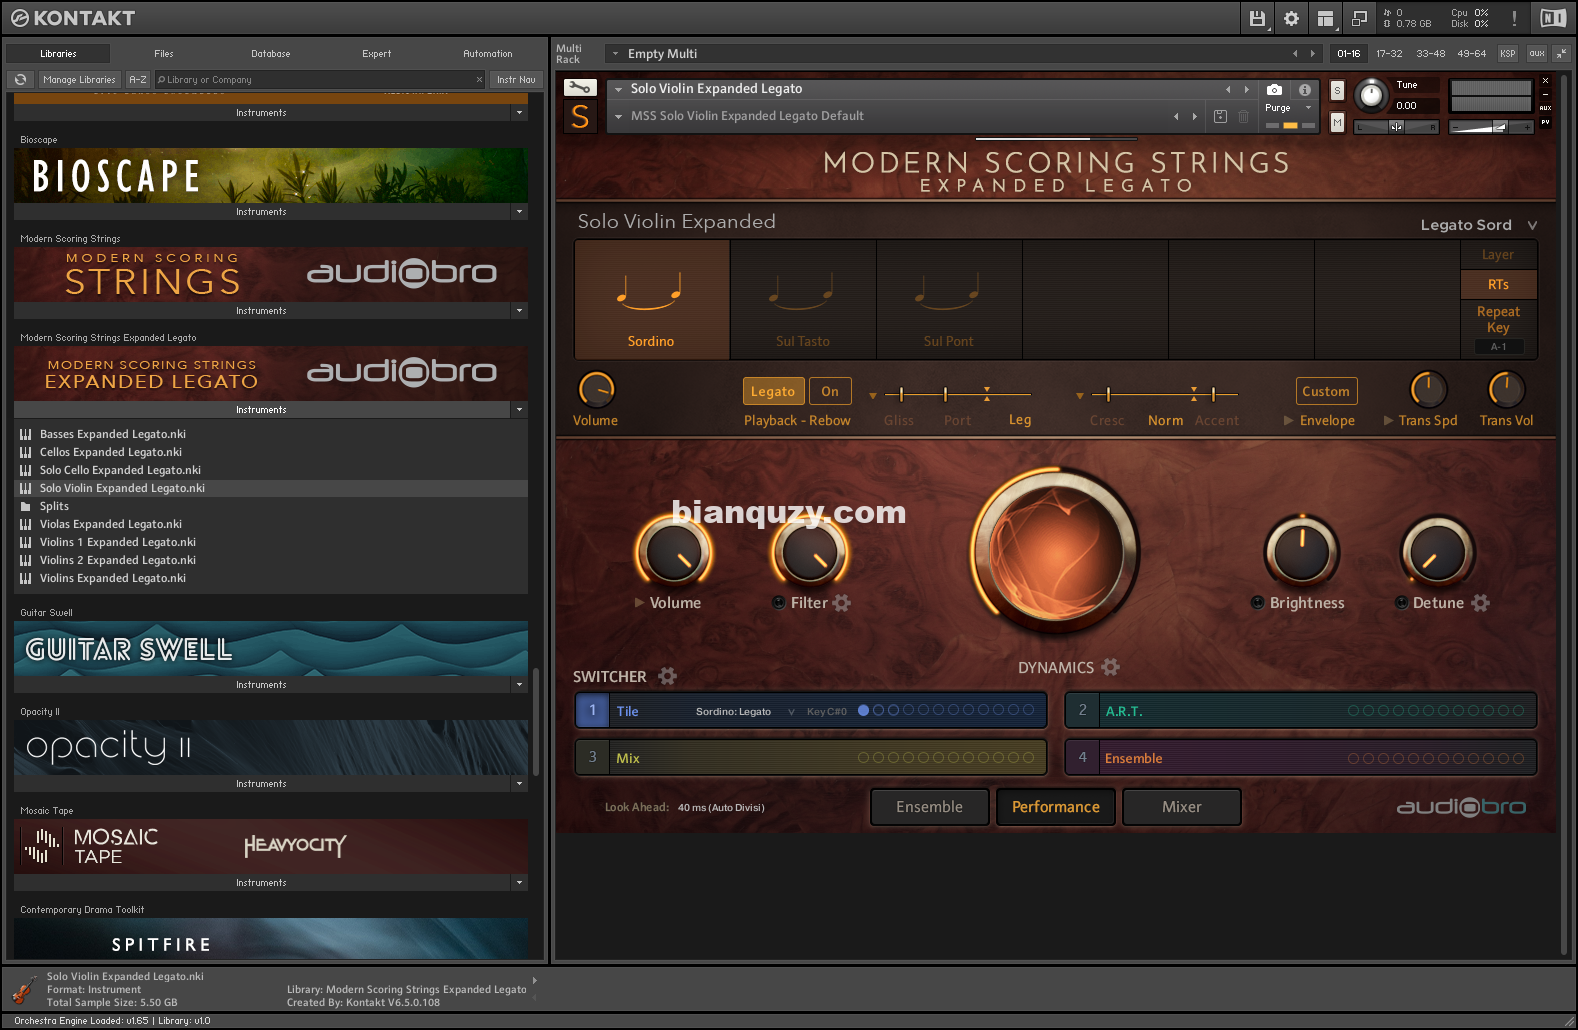Open workspace layout panel icon
This screenshot has width=1578, height=1030.
1325,18
